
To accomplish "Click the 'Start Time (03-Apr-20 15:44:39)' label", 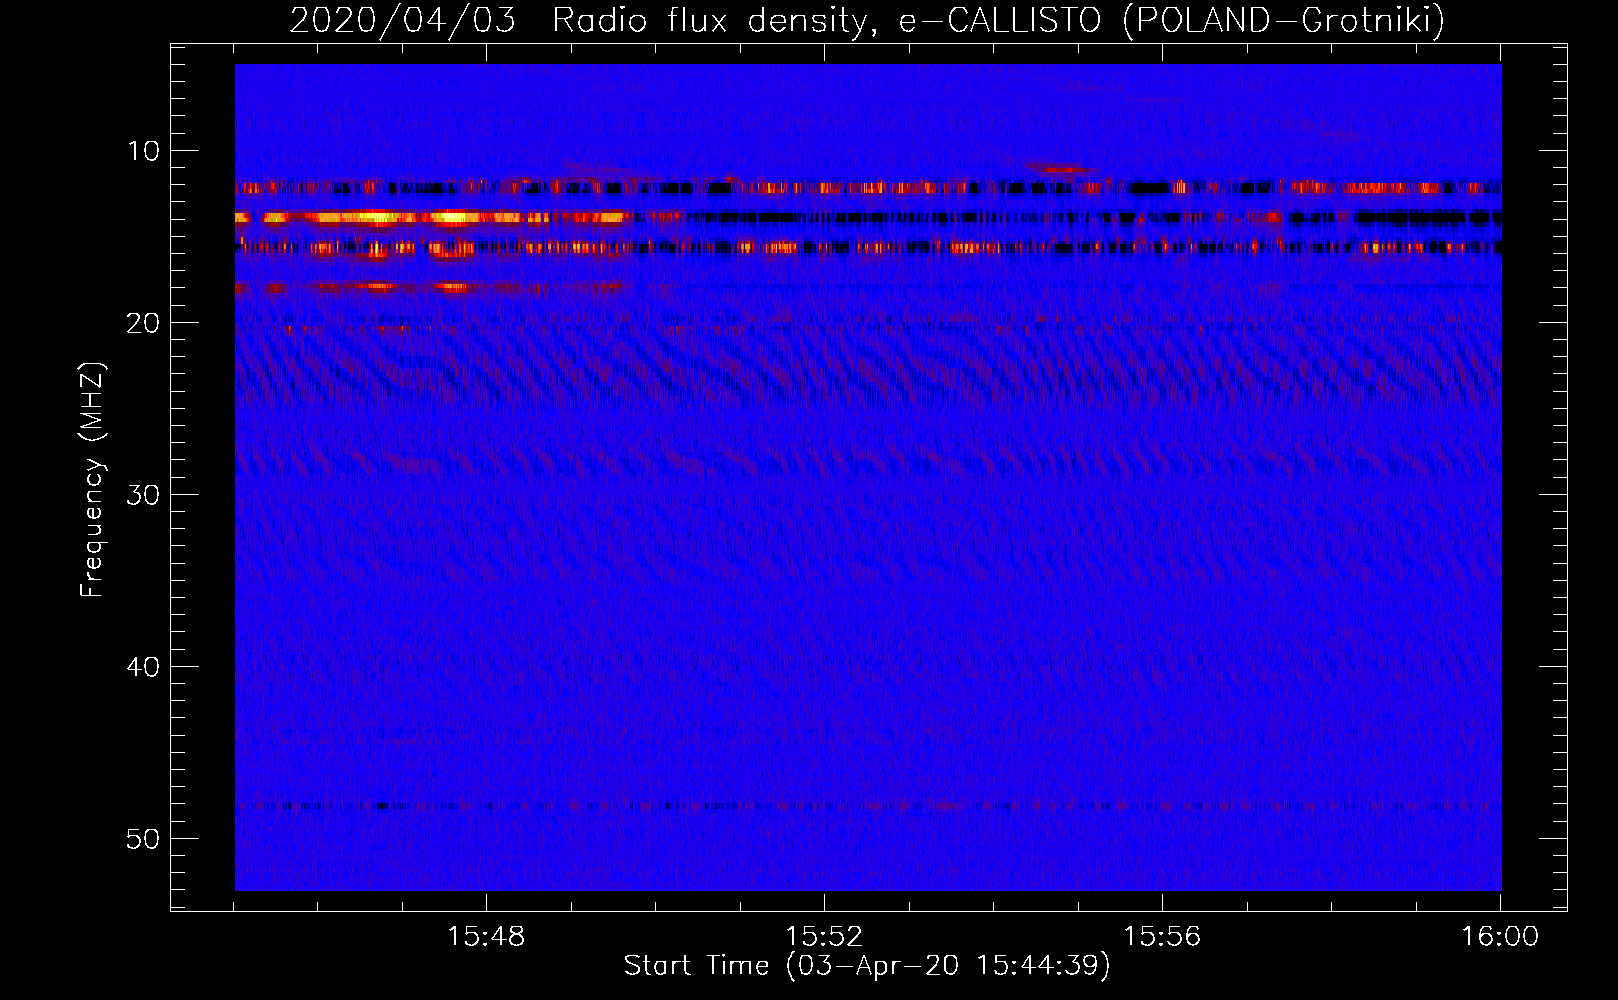I will click(867, 966).
